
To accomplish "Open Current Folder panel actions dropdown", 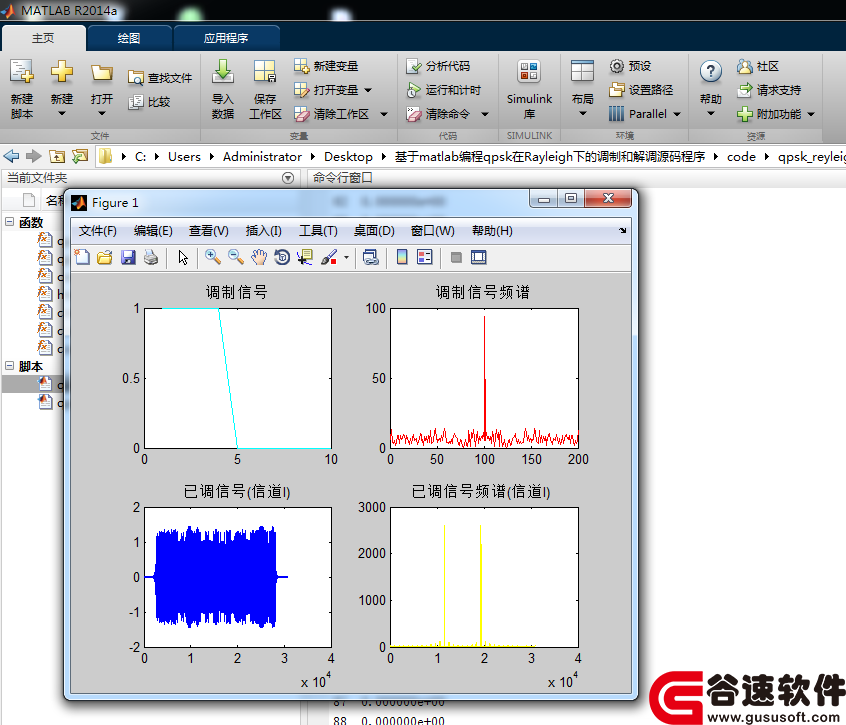I will click(288, 178).
